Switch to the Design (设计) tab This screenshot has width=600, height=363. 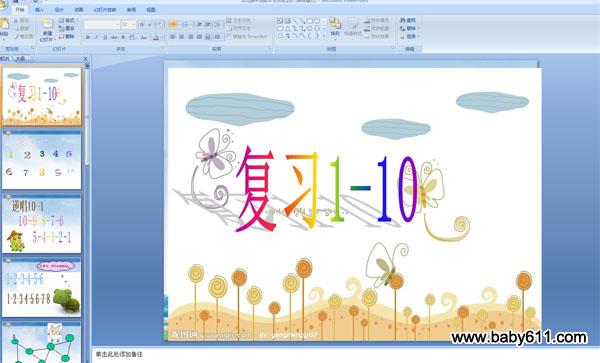coord(59,10)
